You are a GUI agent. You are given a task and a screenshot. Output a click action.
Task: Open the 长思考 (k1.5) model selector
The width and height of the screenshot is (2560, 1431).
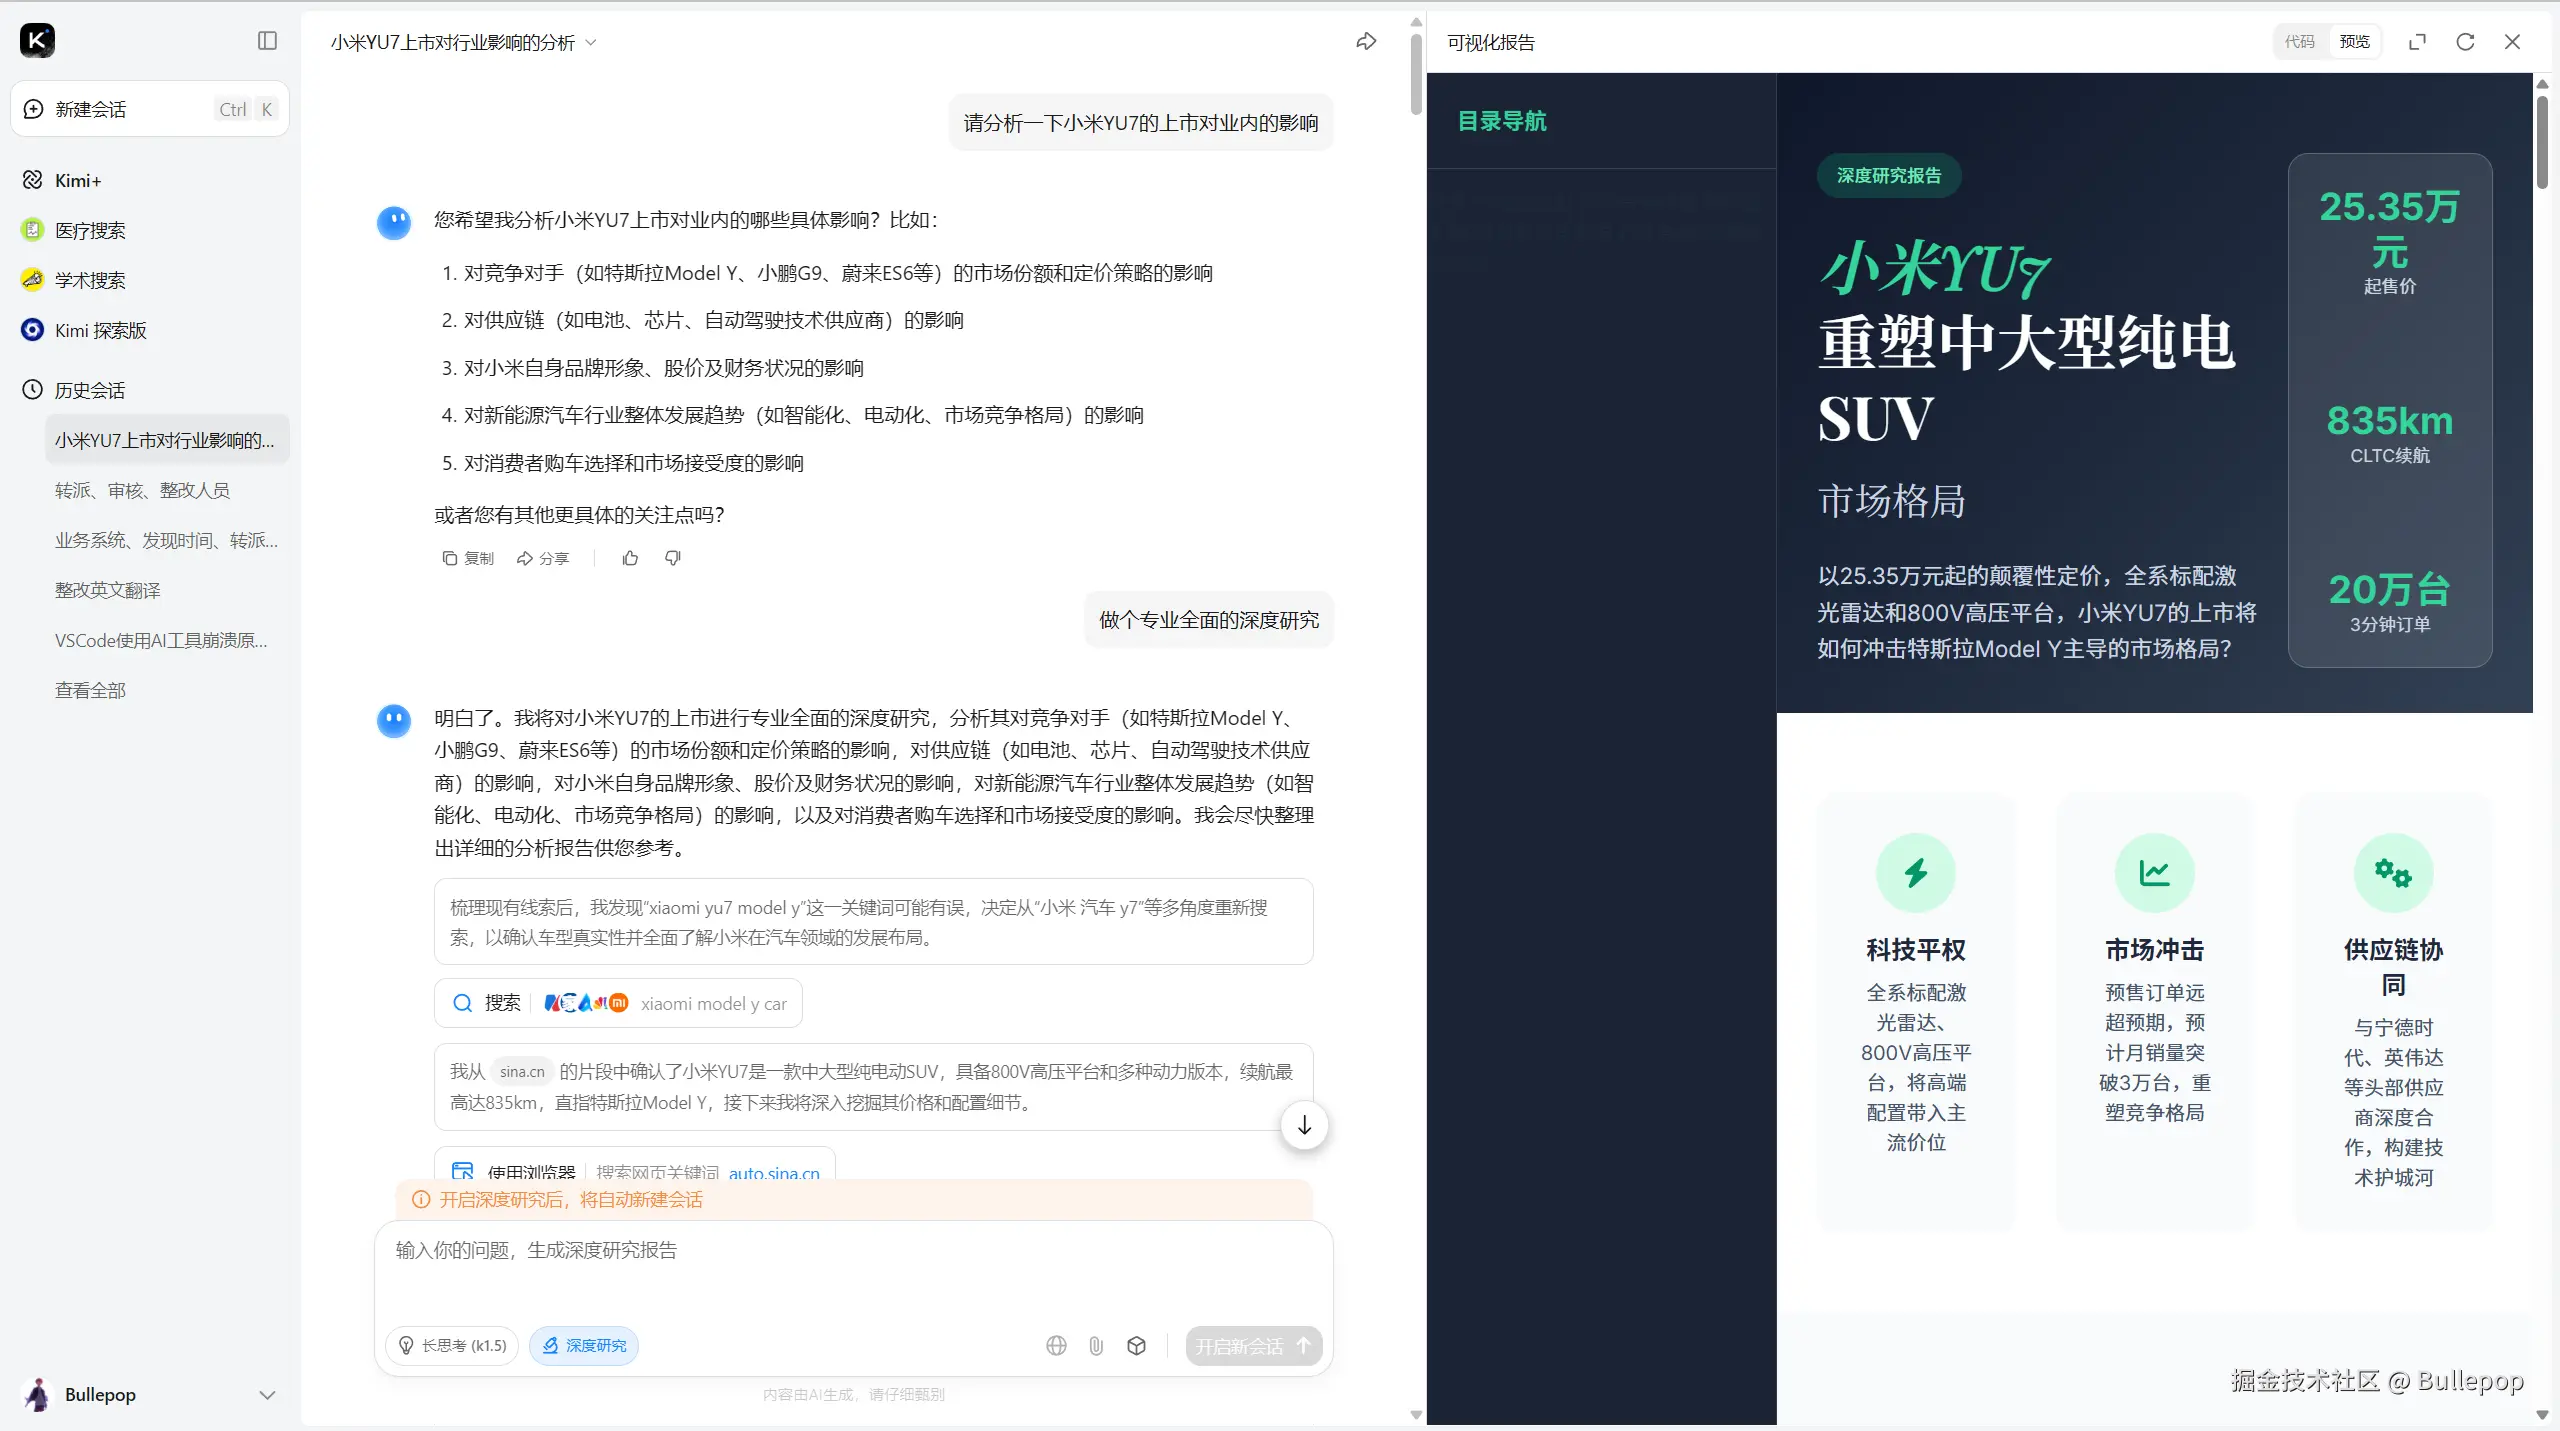451,1346
